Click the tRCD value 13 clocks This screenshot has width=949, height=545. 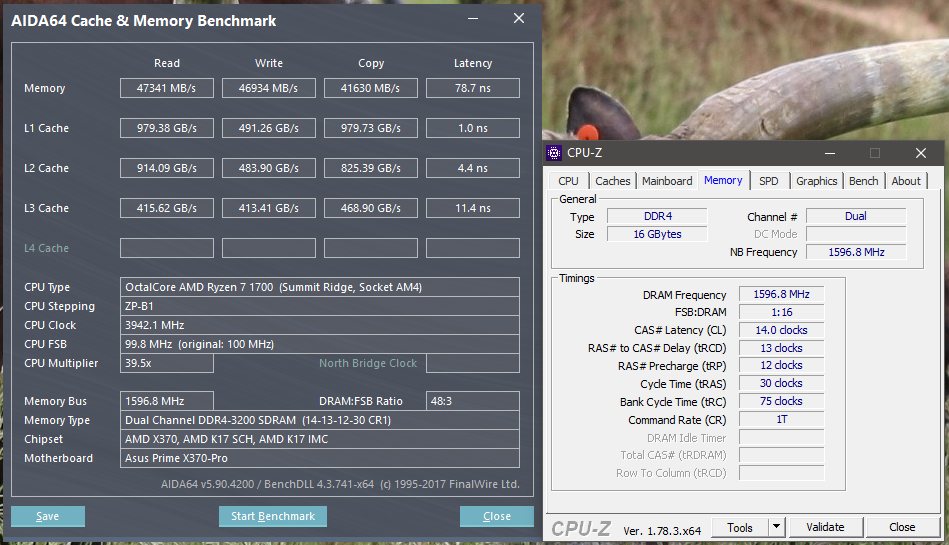pyautogui.click(x=781, y=348)
